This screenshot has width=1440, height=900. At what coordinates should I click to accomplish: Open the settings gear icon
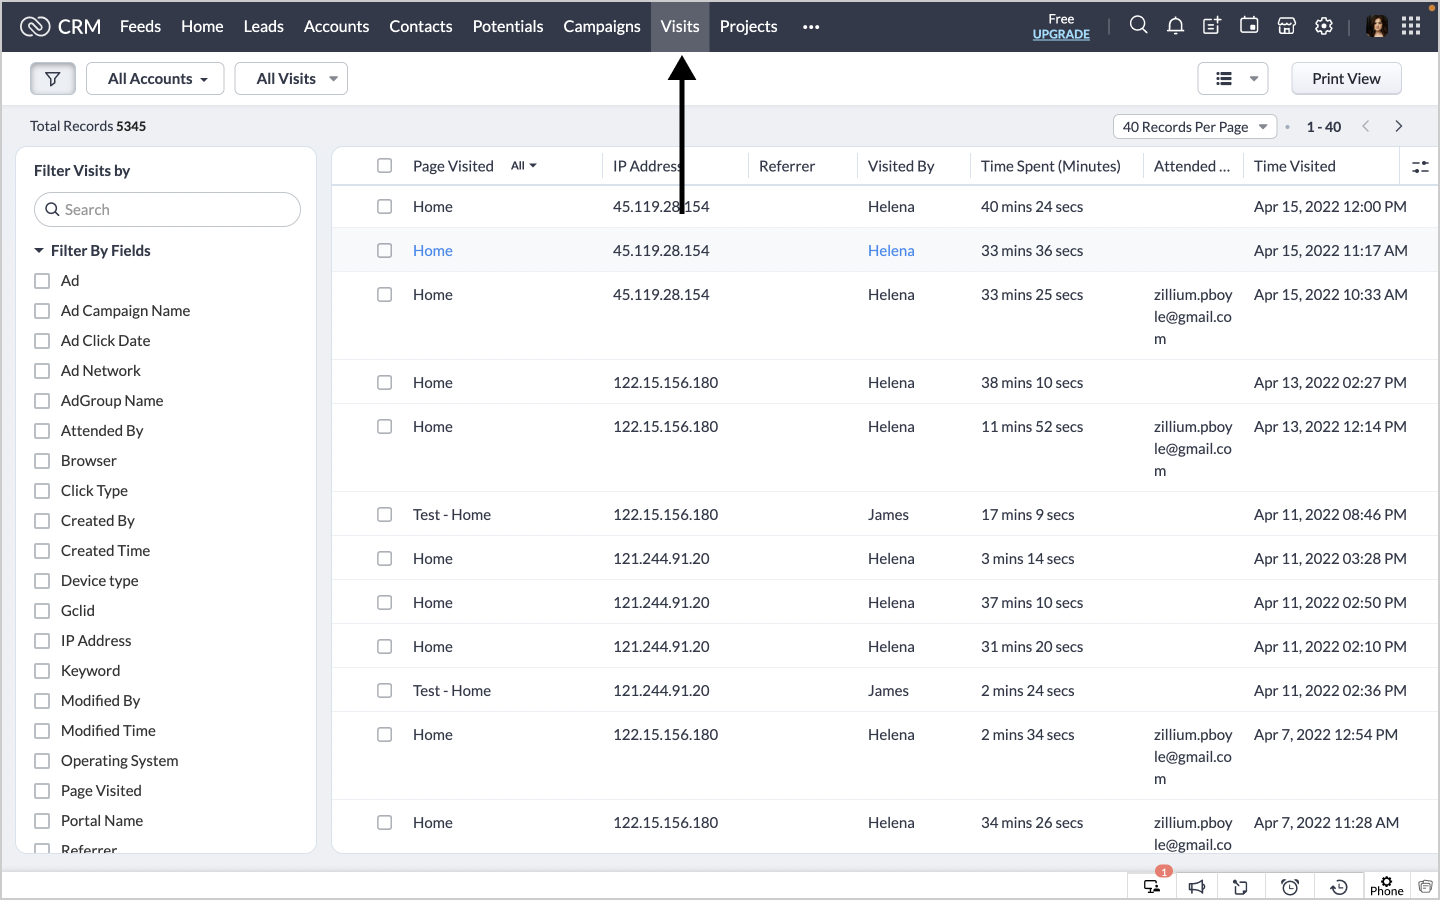pyautogui.click(x=1324, y=26)
